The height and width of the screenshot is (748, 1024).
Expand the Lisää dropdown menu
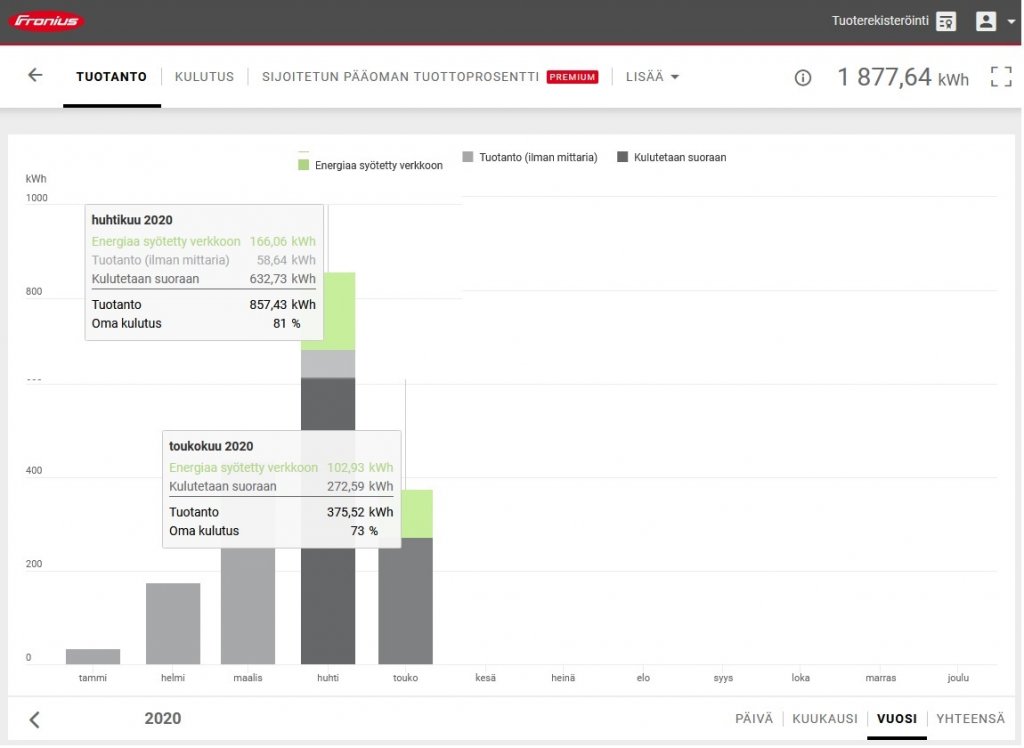(652, 77)
